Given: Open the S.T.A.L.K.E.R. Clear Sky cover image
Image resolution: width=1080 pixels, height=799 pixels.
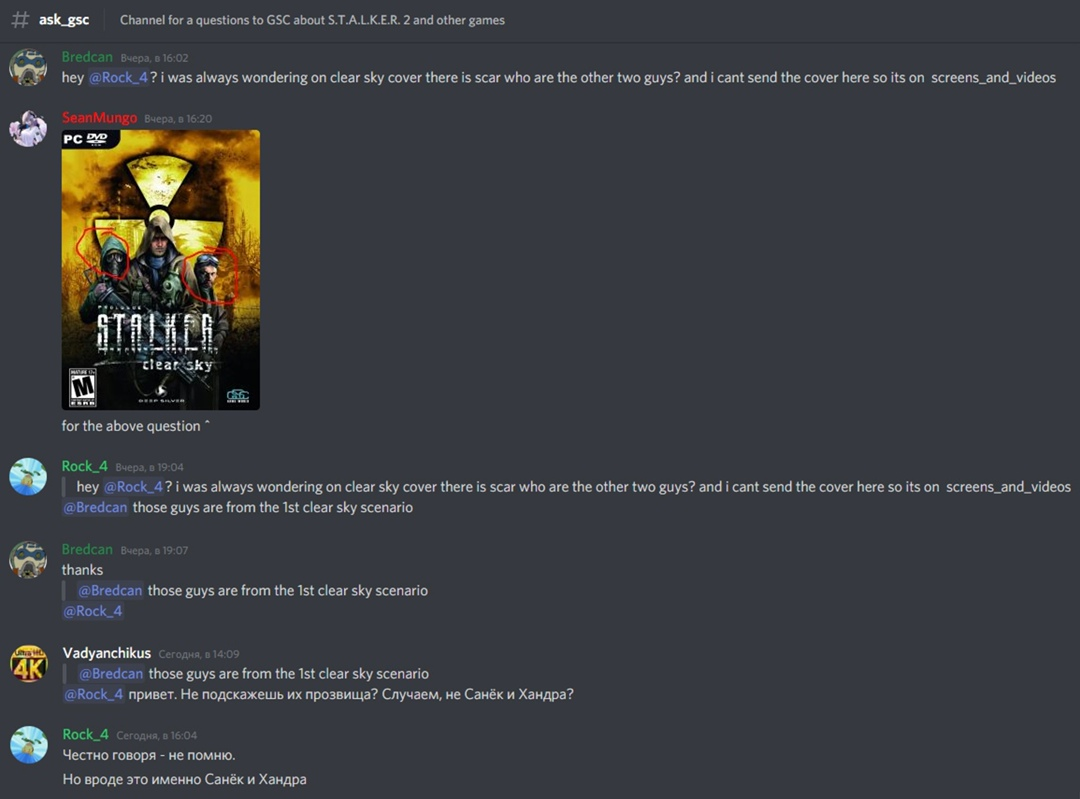Looking at the screenshot, I should [161, 270].
